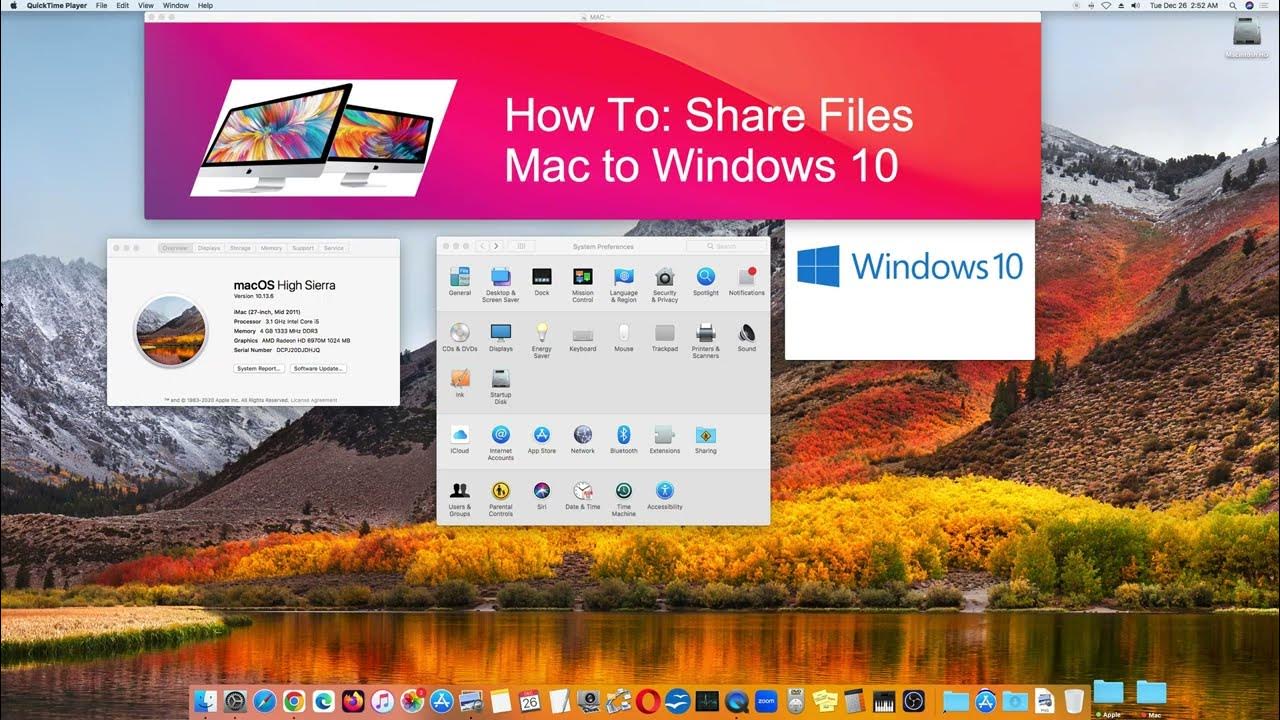Click the System Report button
The width and height of the screenshot is (1280, 720).
tap(259, 369)
